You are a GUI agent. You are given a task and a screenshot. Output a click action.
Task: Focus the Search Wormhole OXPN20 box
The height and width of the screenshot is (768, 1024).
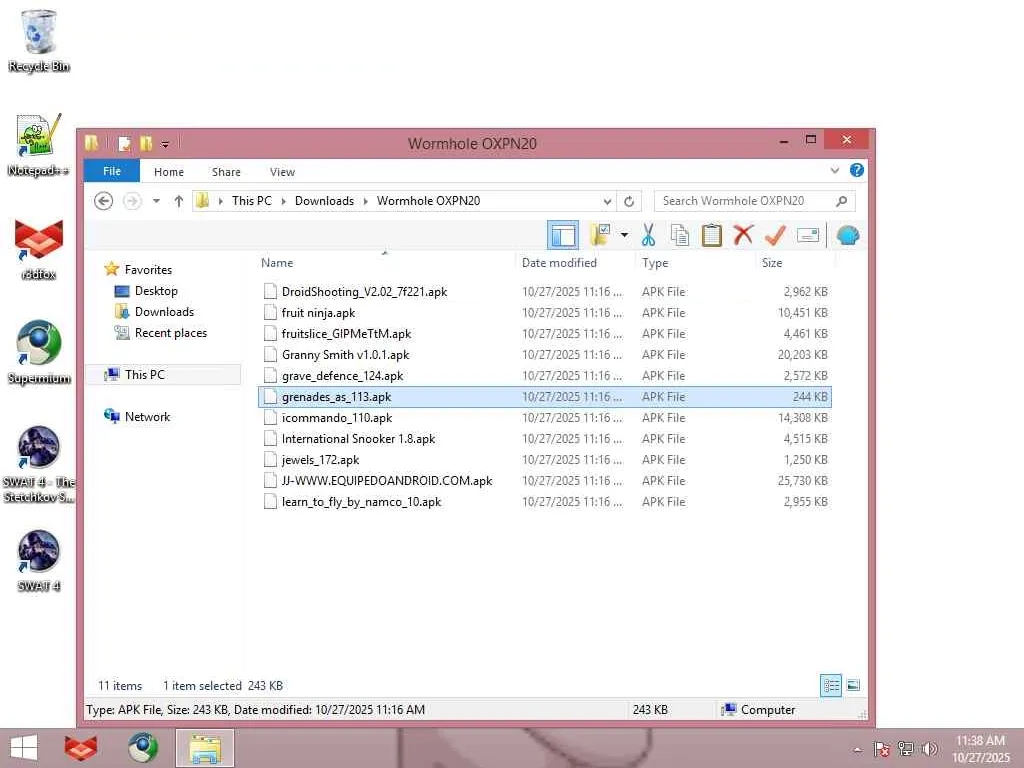754,201
